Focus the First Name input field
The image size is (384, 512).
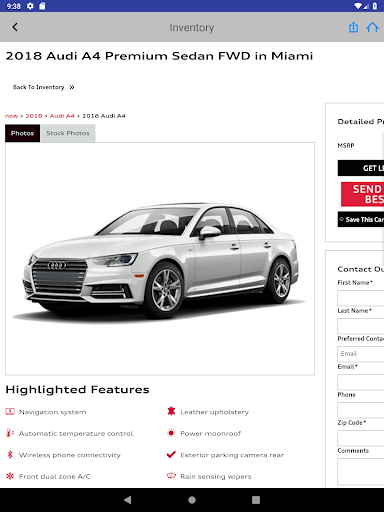[x=361, y=298]
